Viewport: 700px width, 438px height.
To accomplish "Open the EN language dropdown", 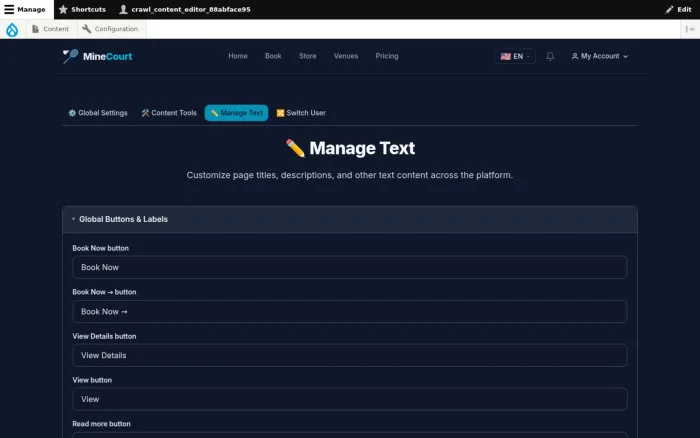I will 515,56.
